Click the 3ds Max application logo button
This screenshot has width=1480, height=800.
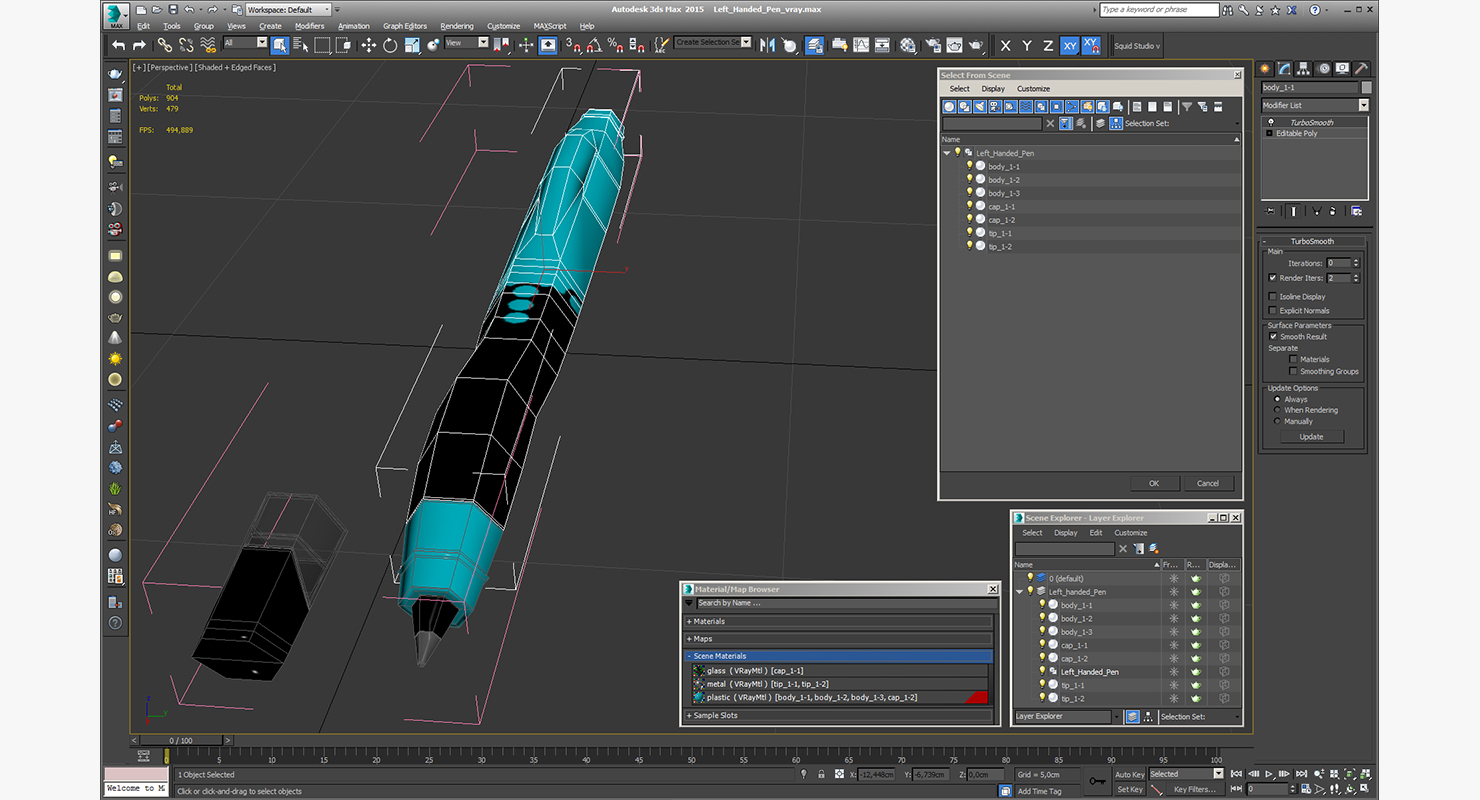coord(117,15)
